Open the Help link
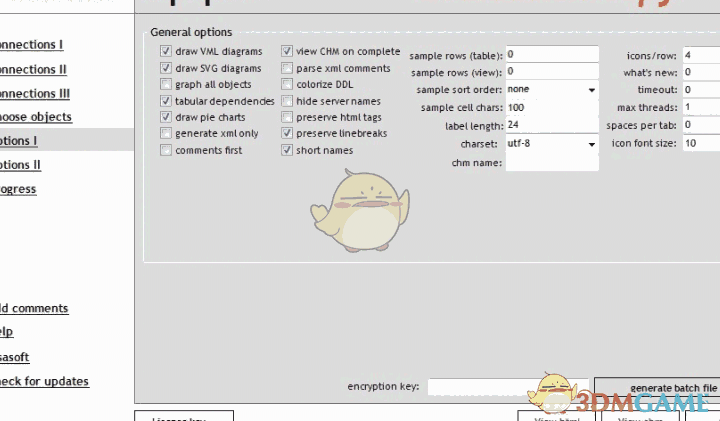Screen dimensions: 720x421 (x=6, y=331)
